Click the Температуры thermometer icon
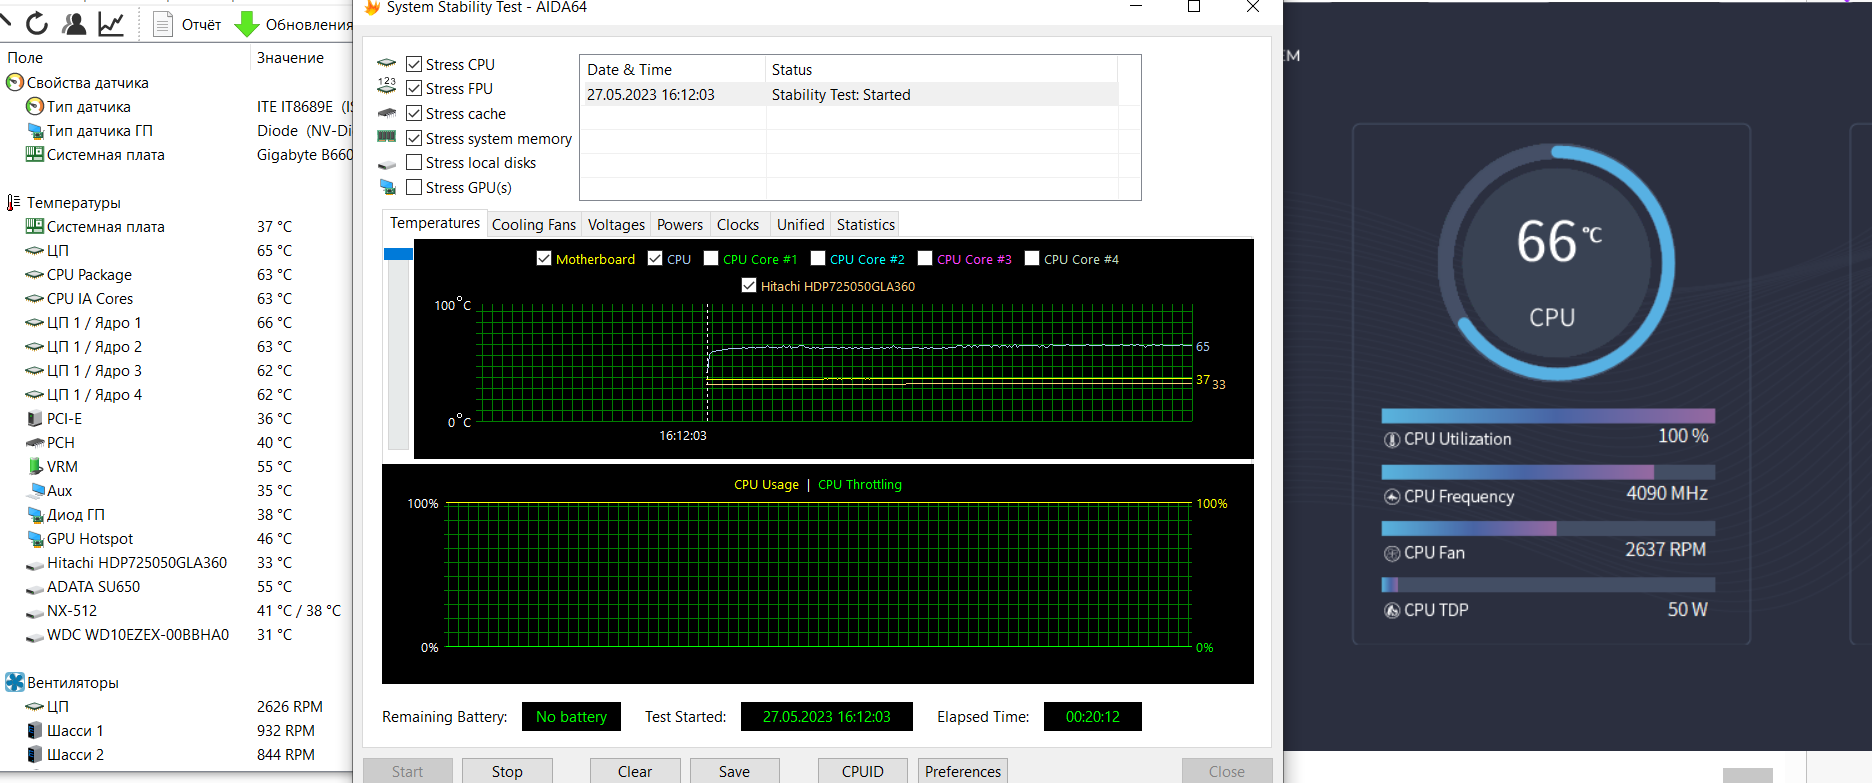1872x783 pixels. pos(14,202)
